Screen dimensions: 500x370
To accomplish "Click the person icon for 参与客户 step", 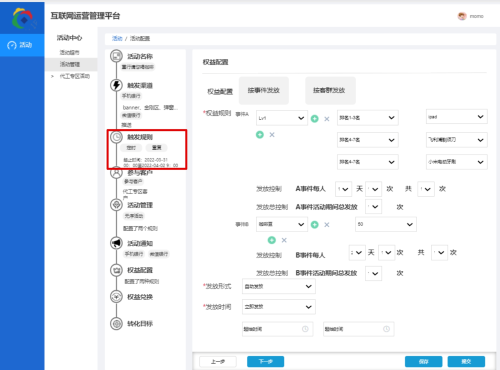I will pos(116,173).
